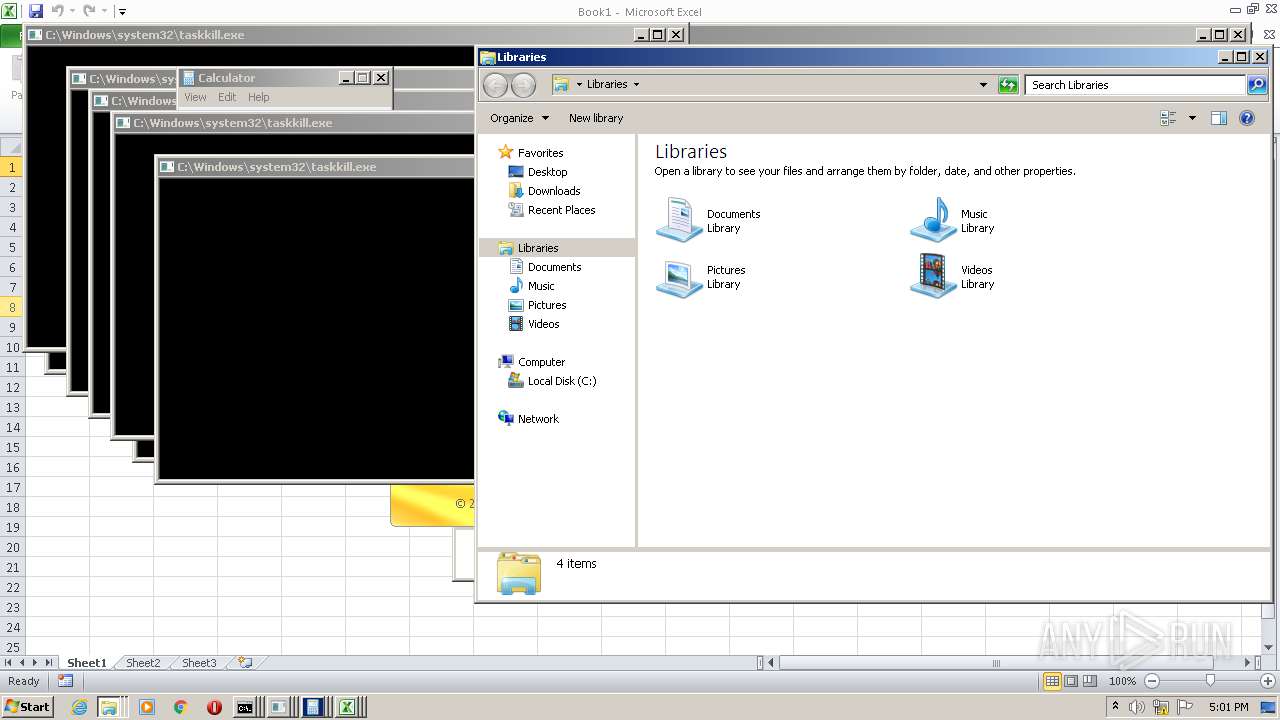Screen dimensions: 1280x720
Task: Click the command prompt taskbar icon
Action: [245, 707]
